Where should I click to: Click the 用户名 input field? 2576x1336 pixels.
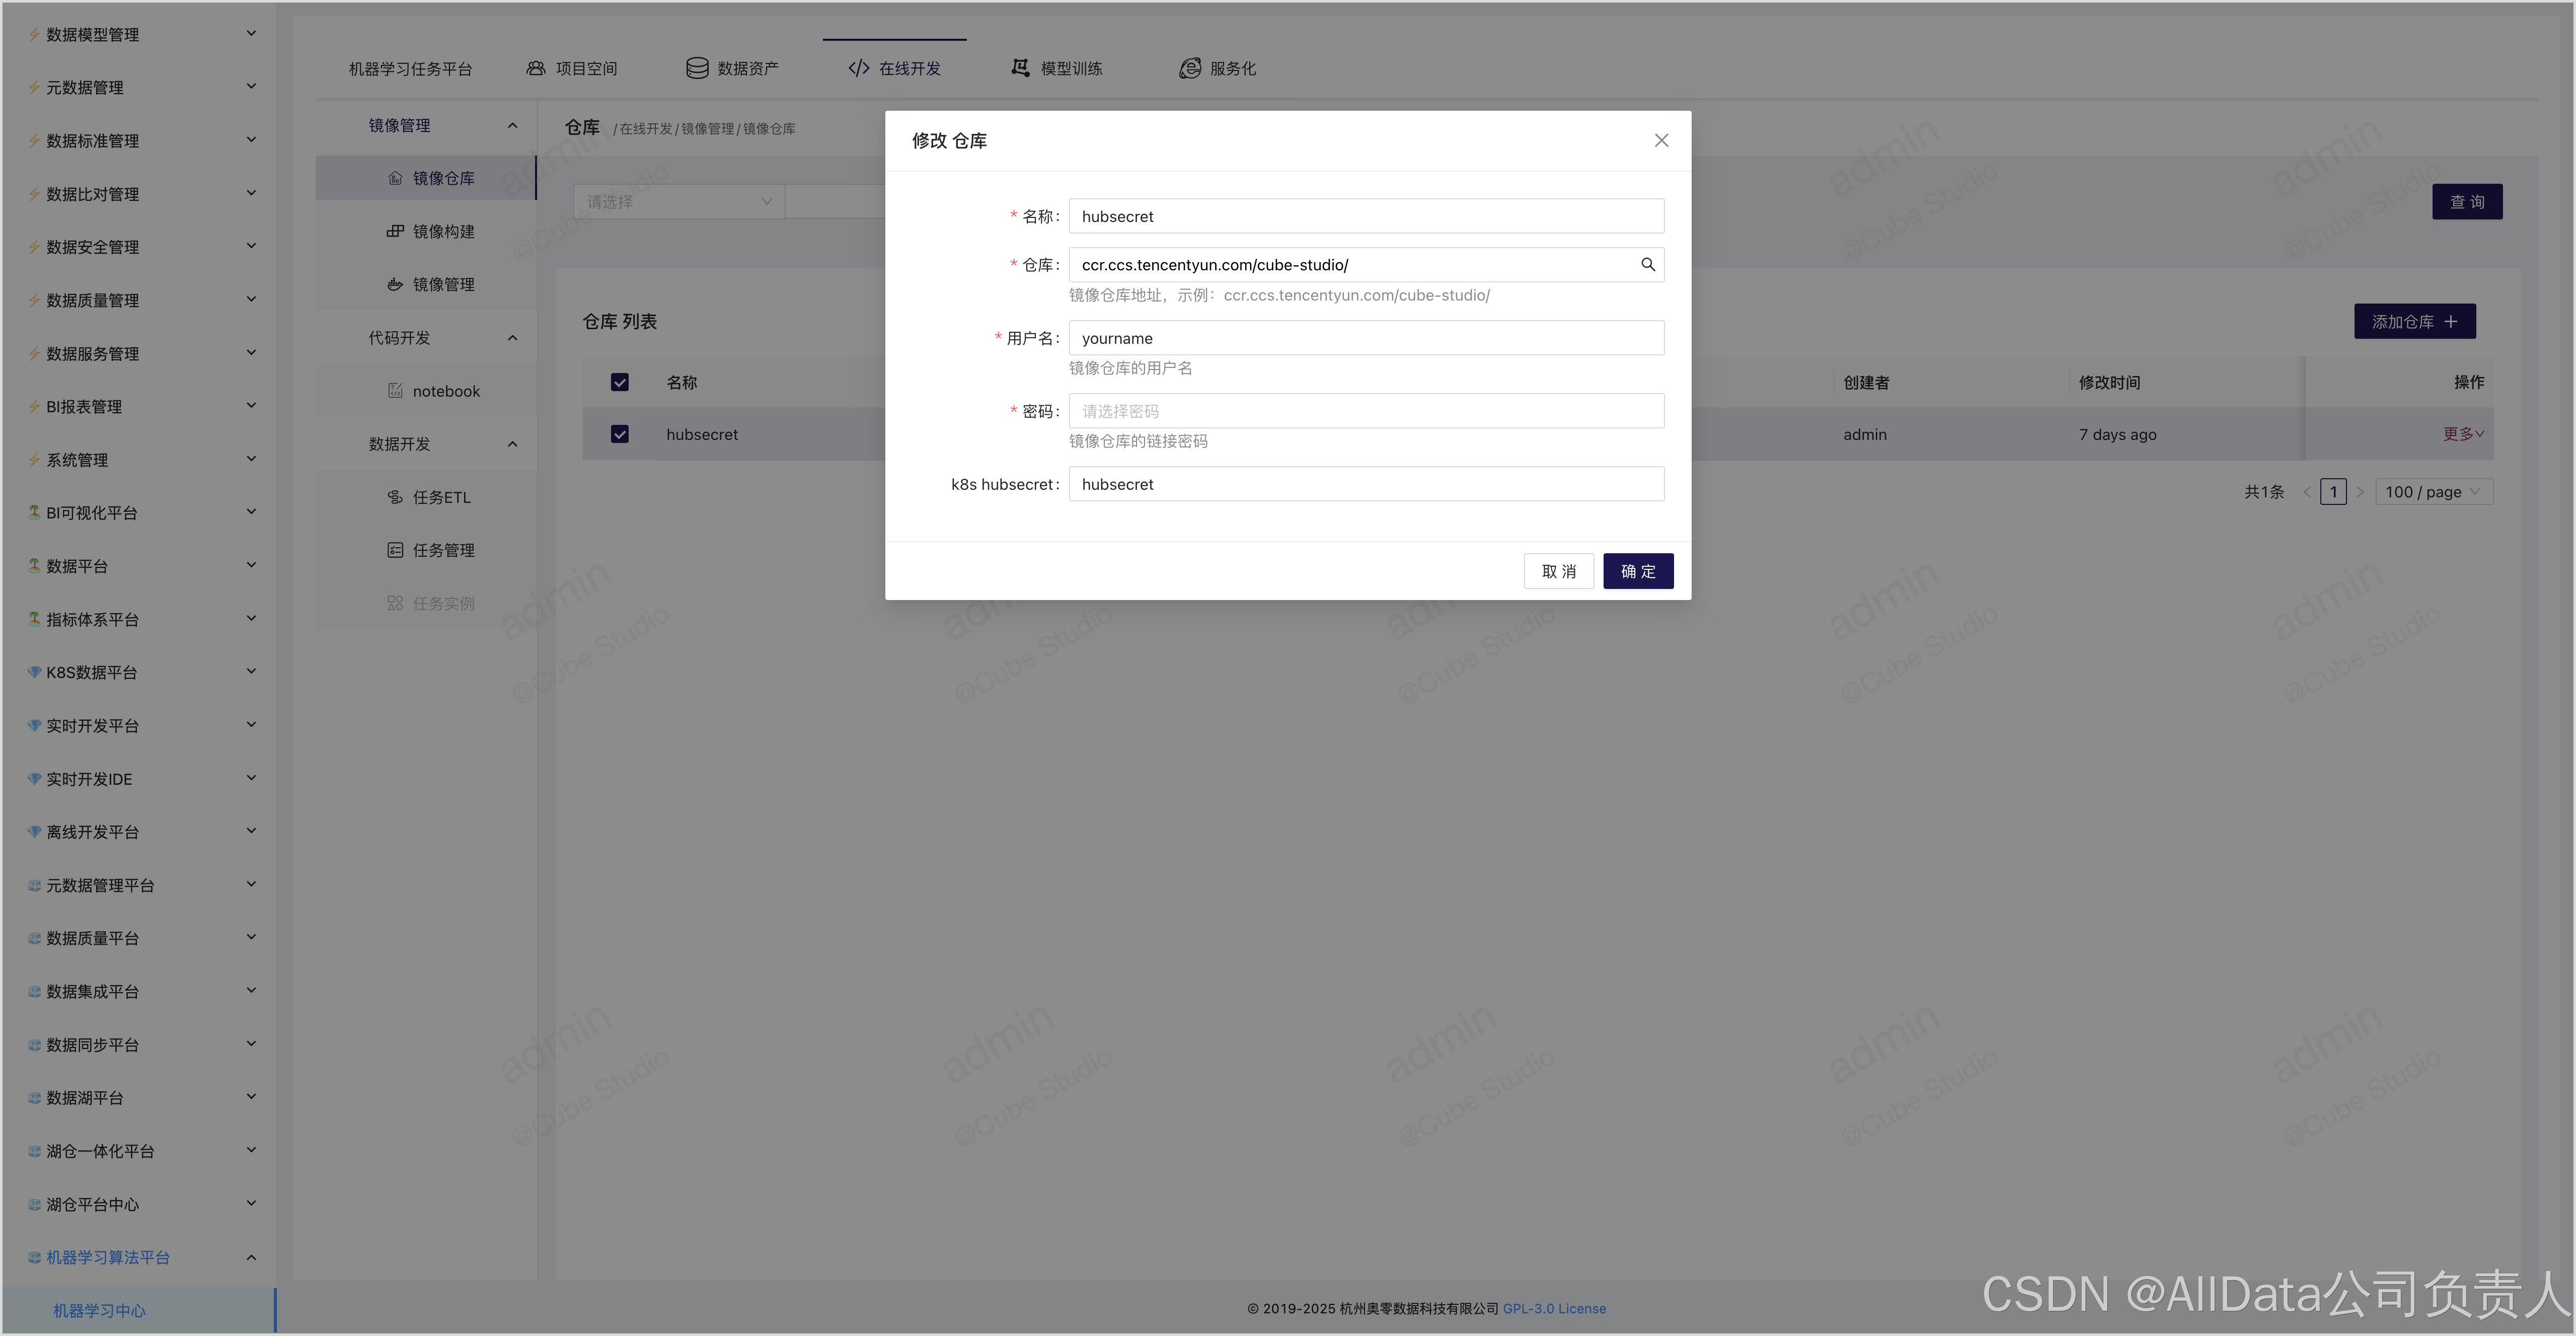click(1366, 338)
